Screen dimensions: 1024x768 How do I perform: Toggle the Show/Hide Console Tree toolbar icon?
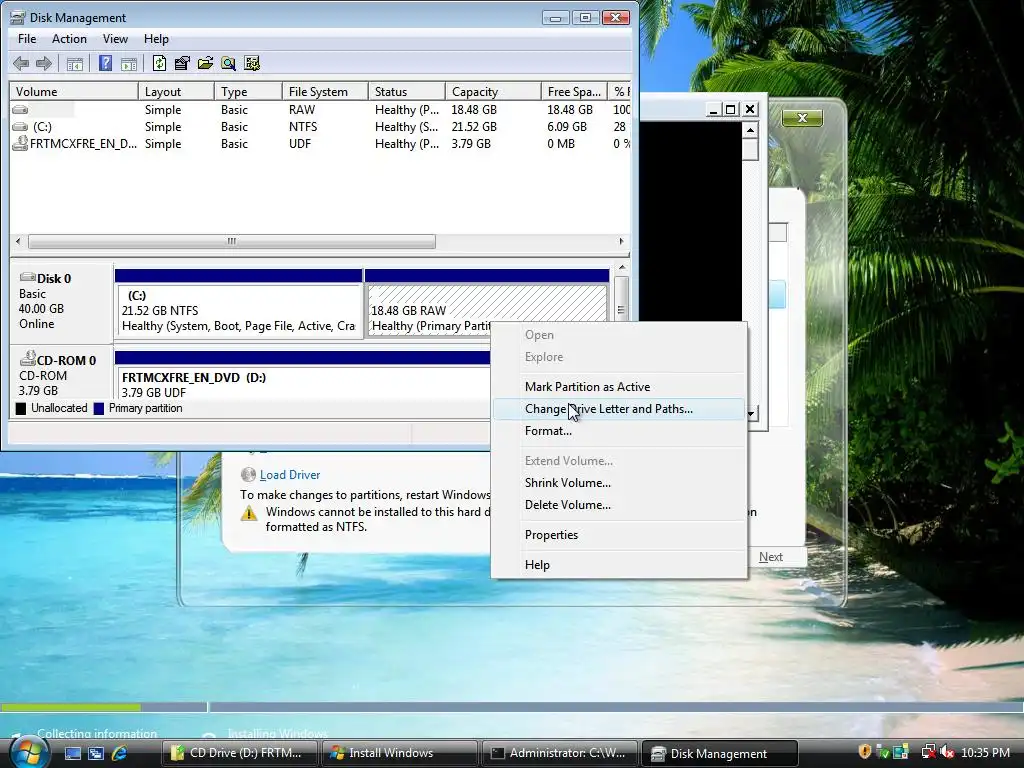click(x=75, y=63)
